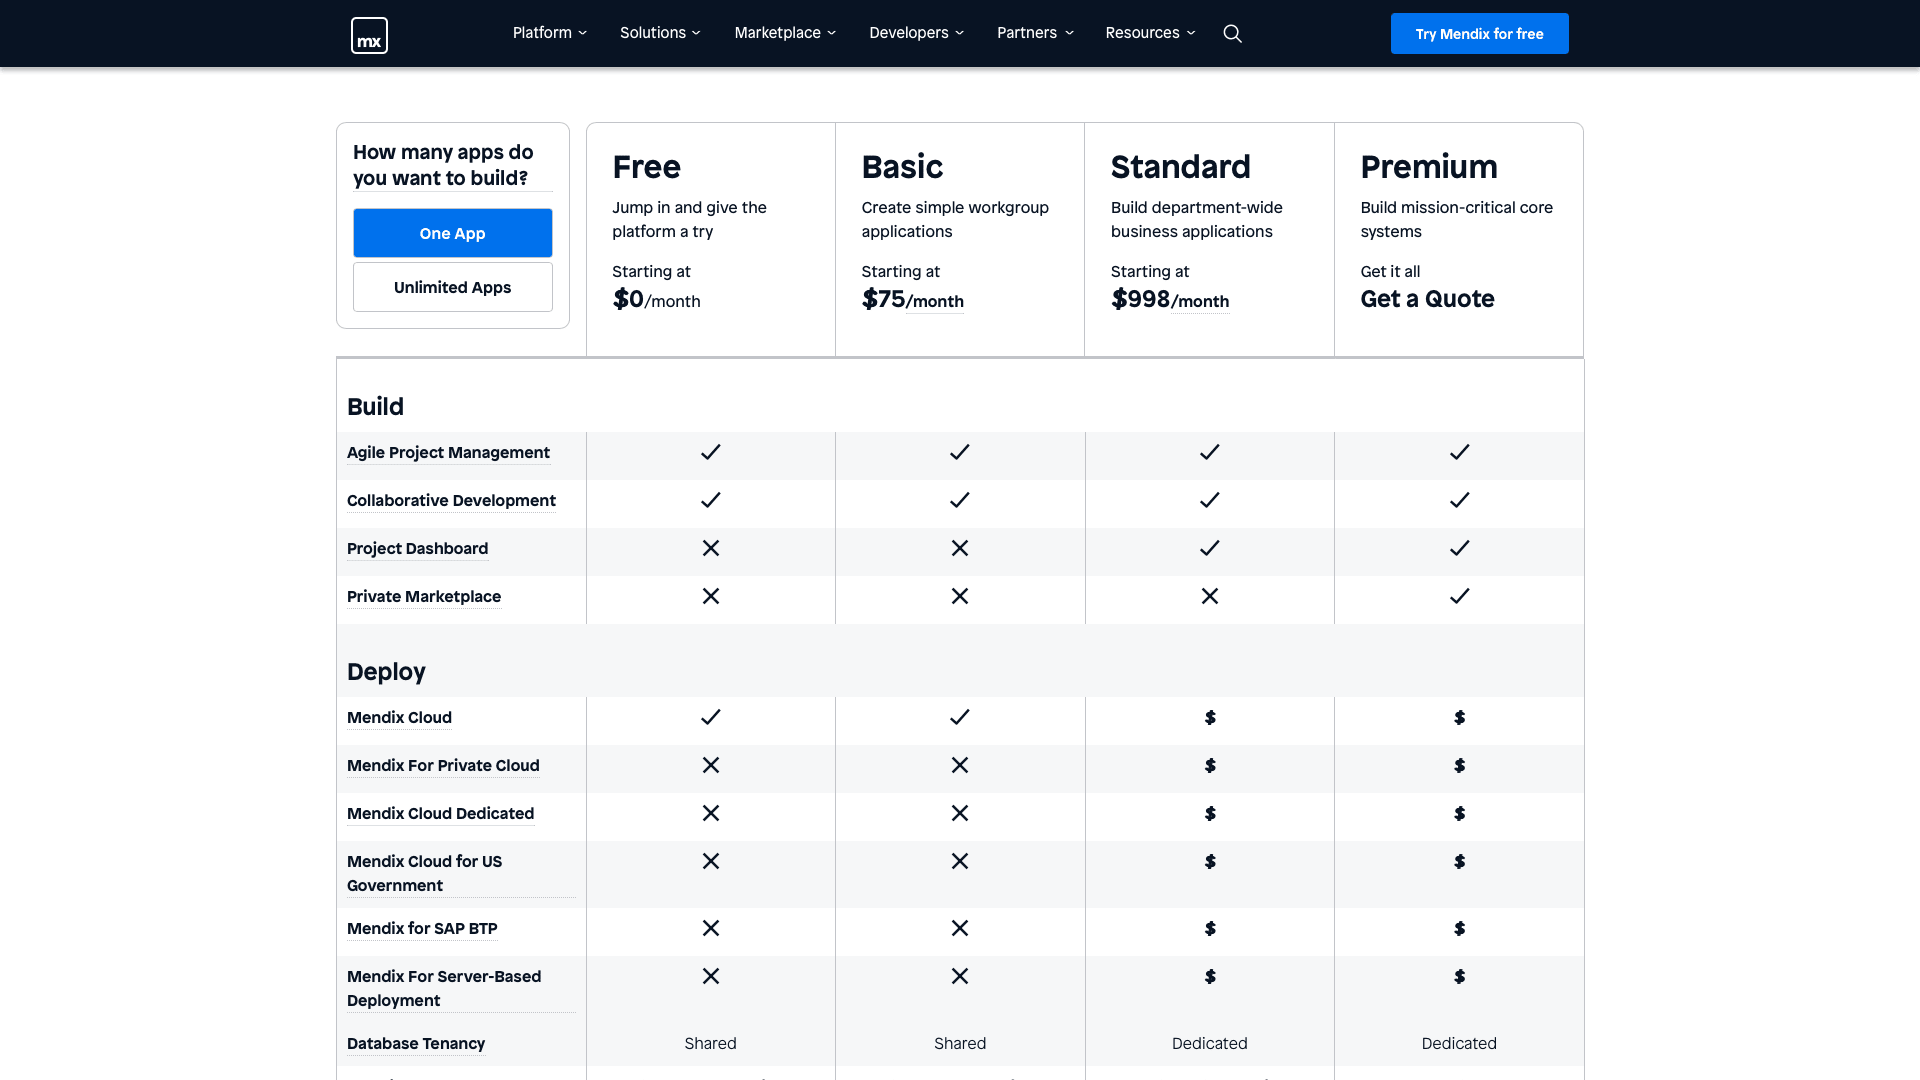This screenshot has height=1080, width=1920.
Task: Click the search icon in navbar
Action: tap(1232, 33)
